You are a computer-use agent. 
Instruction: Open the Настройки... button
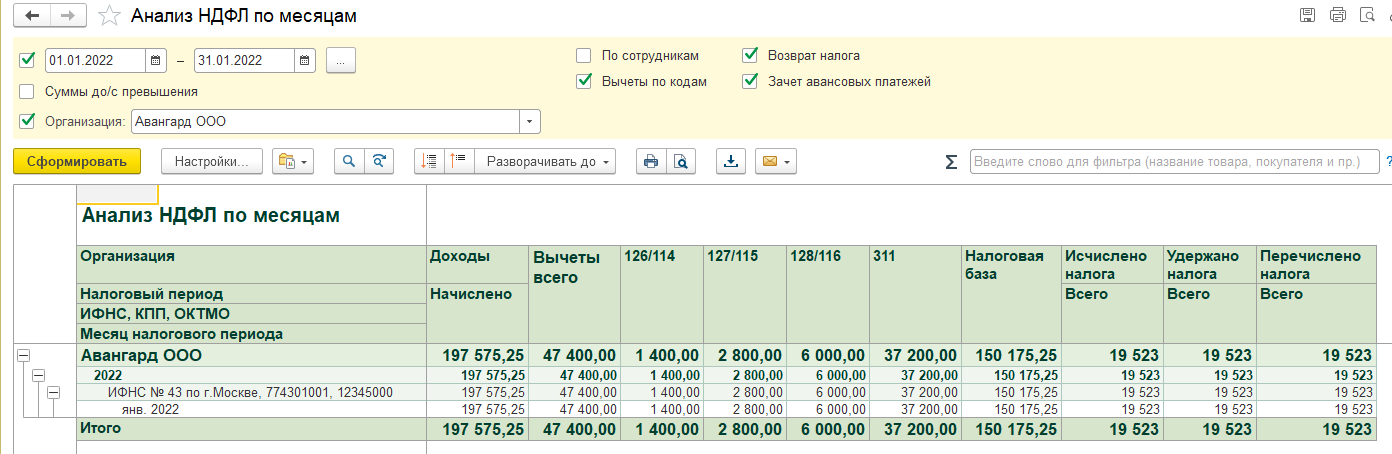pos(212,161)
